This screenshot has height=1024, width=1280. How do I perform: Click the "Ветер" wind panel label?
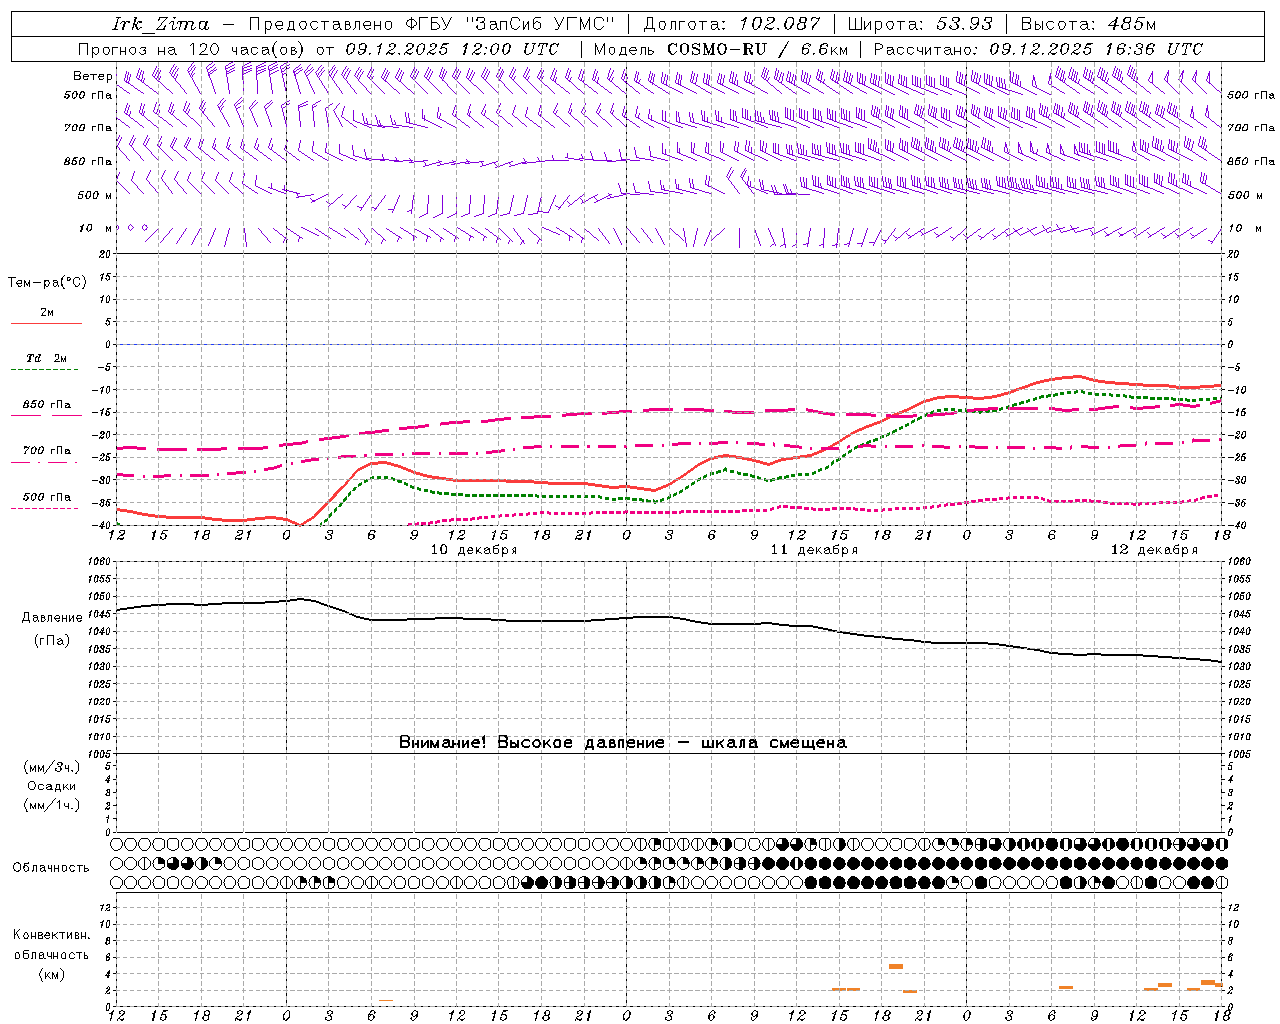coord(93,76)
